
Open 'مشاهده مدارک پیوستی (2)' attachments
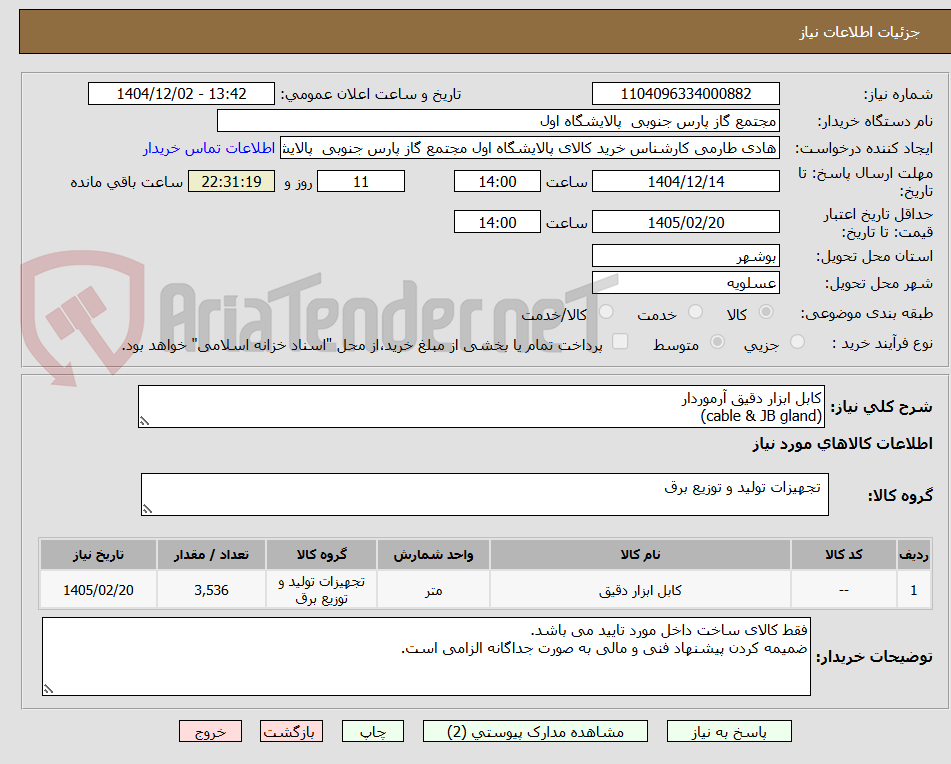[535, 731]
